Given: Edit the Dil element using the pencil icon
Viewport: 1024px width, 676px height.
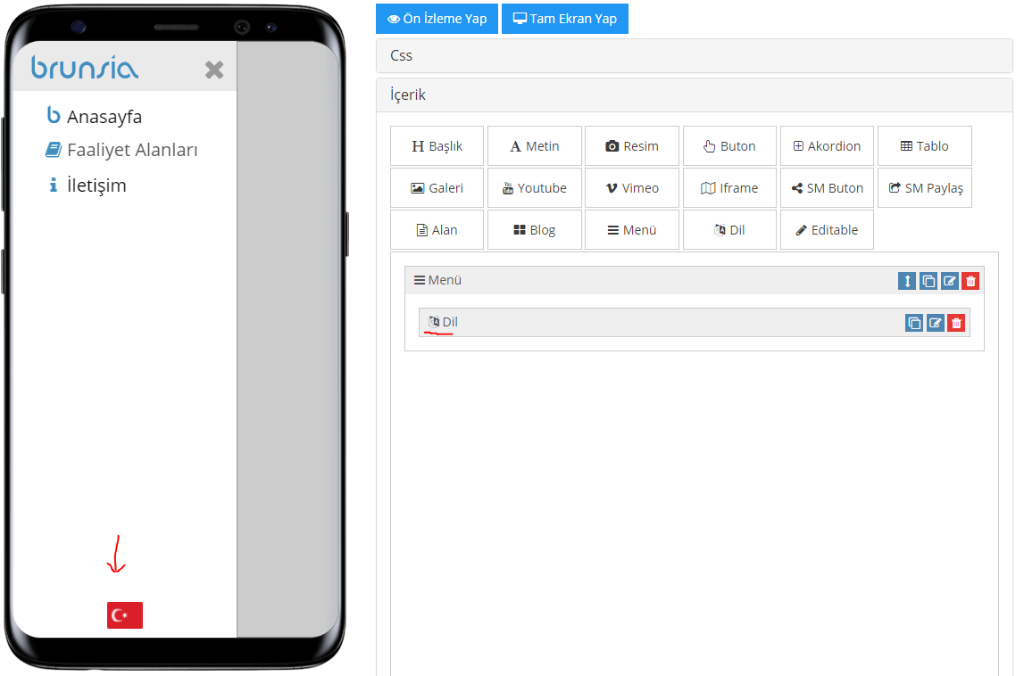Looking at the screenshot, I should [935, 323].
